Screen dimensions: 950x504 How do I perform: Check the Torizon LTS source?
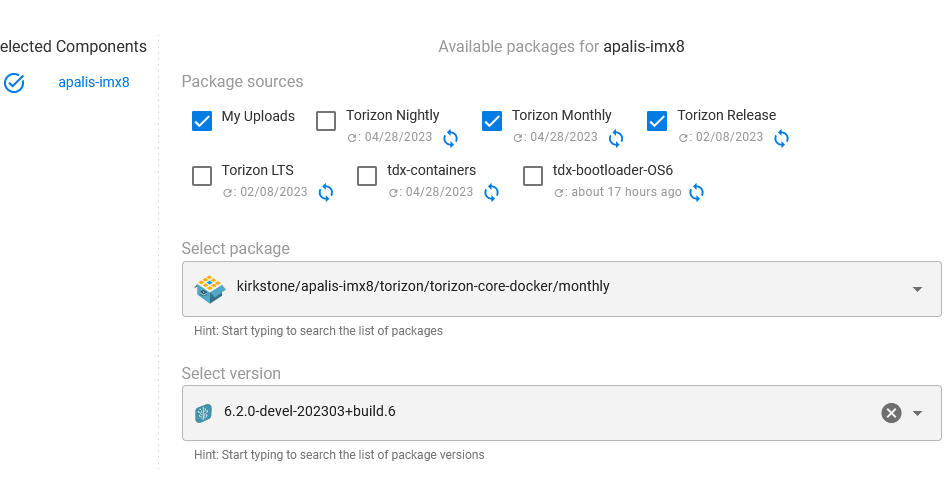click(202, 176)
